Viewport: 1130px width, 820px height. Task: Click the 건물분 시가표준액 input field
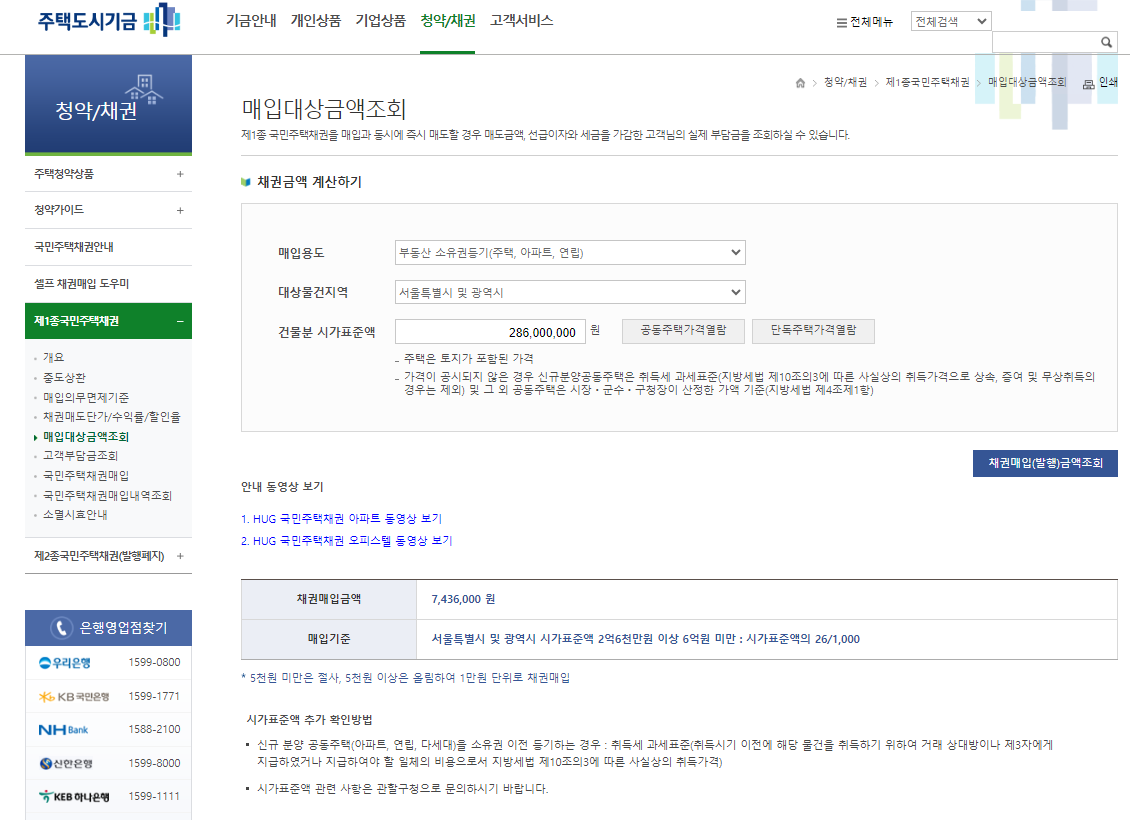click(490, 330)
